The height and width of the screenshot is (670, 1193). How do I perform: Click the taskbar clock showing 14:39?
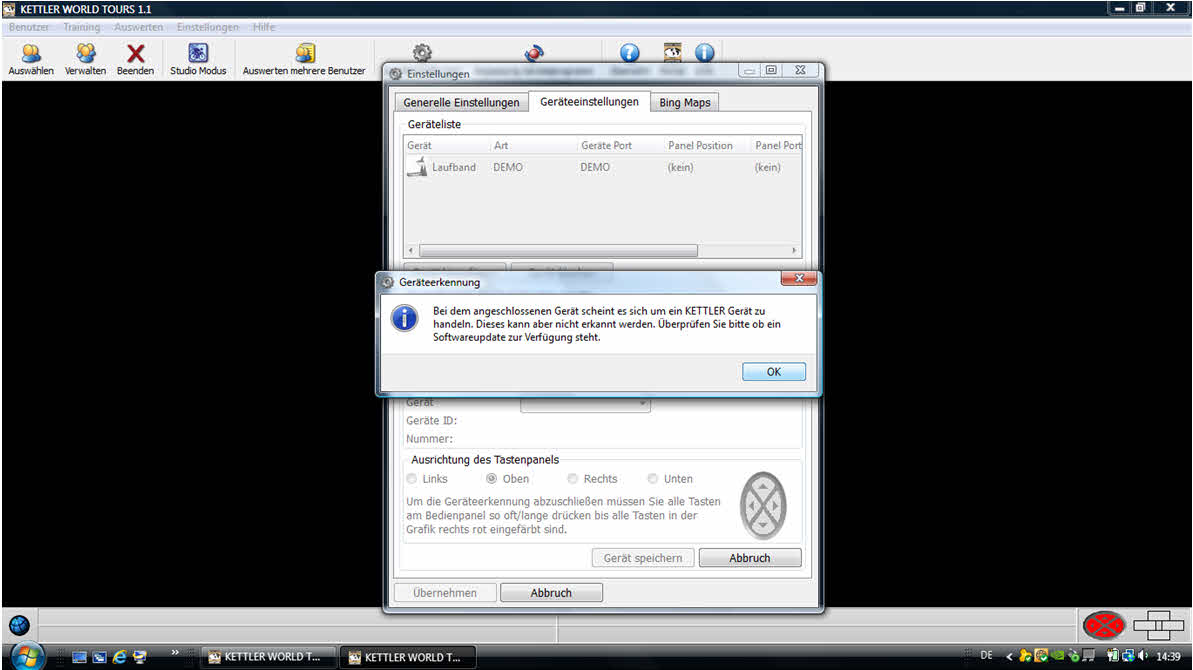pos(1169,656)
